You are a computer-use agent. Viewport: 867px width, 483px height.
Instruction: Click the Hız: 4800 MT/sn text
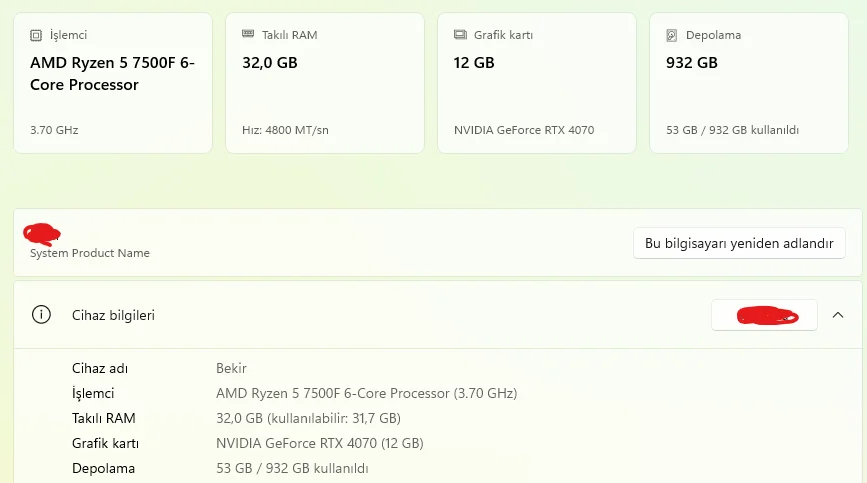[285, 130]
